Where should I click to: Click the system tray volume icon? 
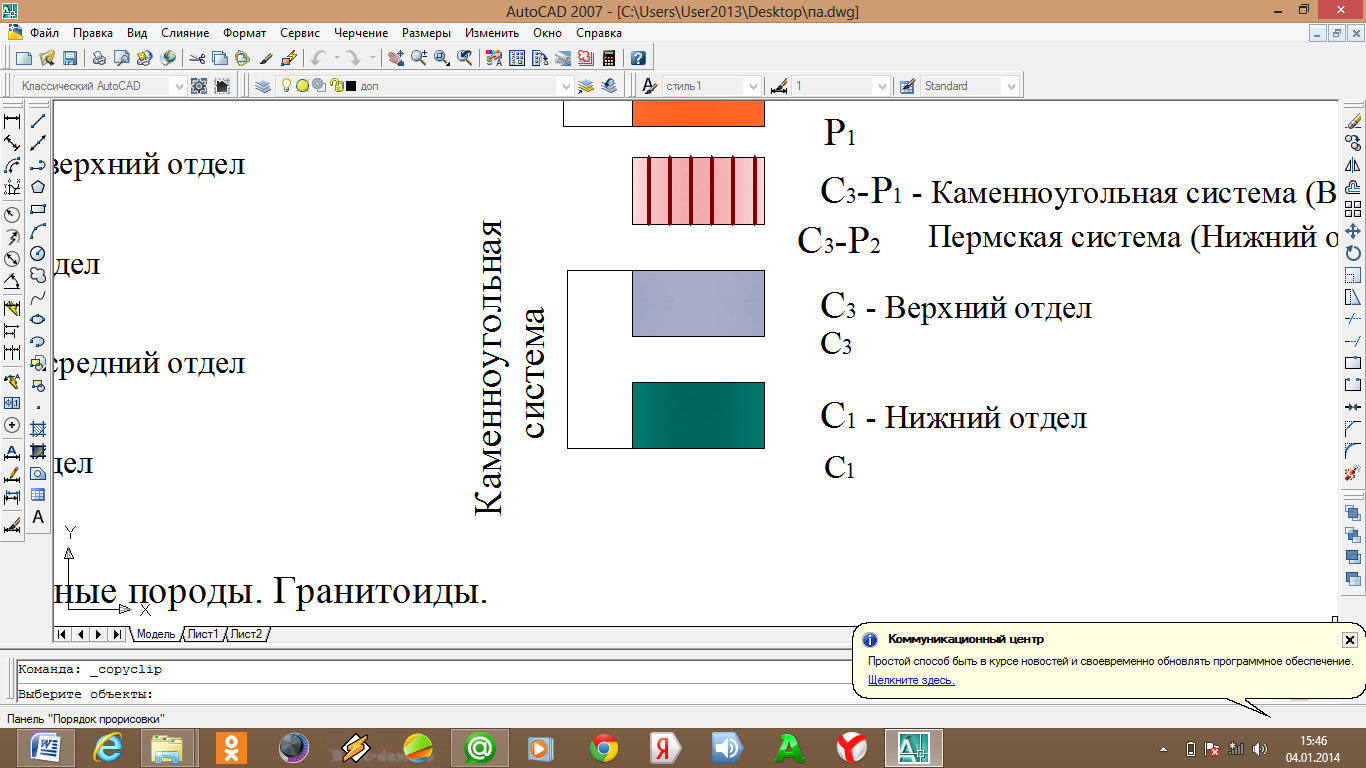click(1259, 748)
